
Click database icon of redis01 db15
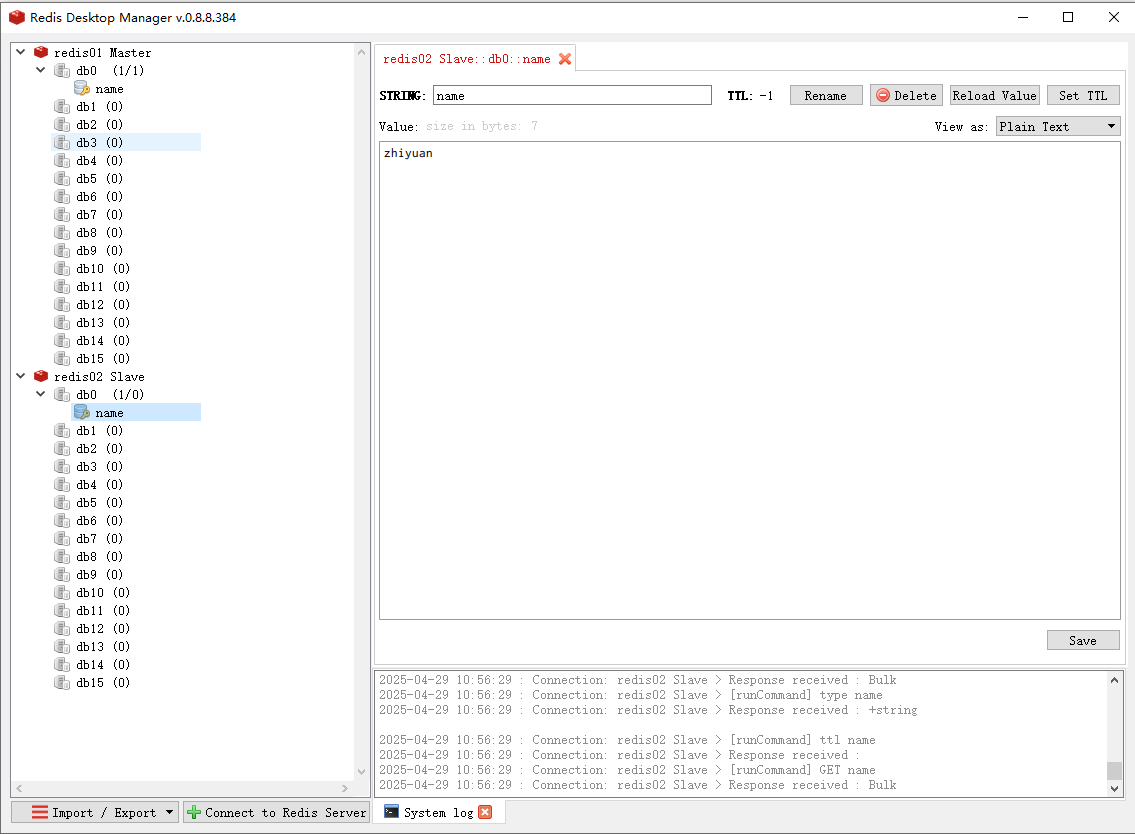[62, 358]
